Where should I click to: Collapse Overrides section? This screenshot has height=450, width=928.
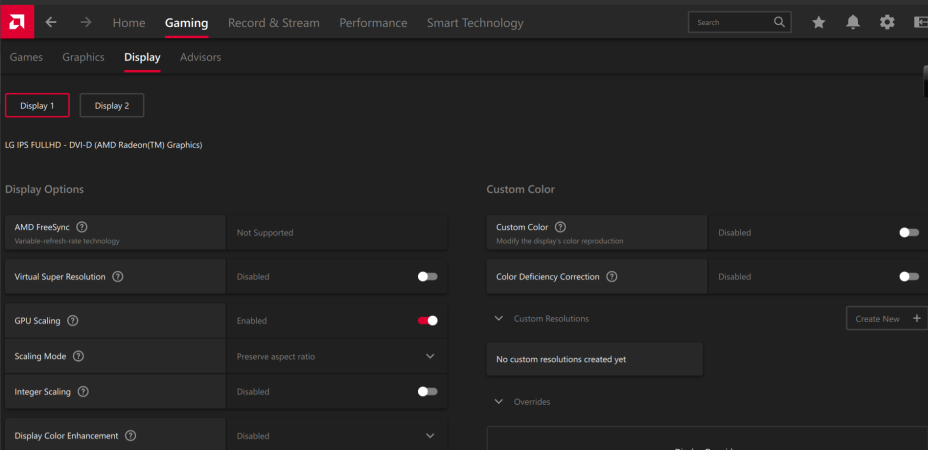(x=499, y=401)
